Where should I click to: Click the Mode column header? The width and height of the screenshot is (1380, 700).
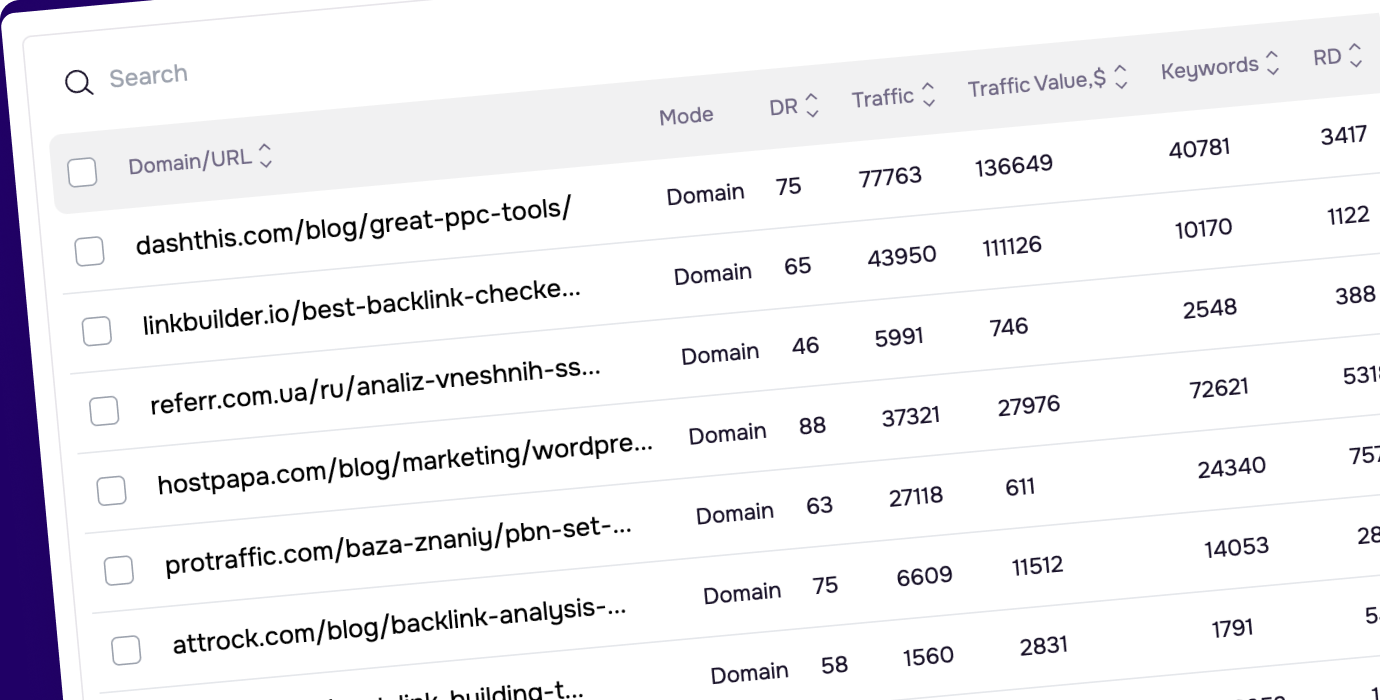(686, 116)
